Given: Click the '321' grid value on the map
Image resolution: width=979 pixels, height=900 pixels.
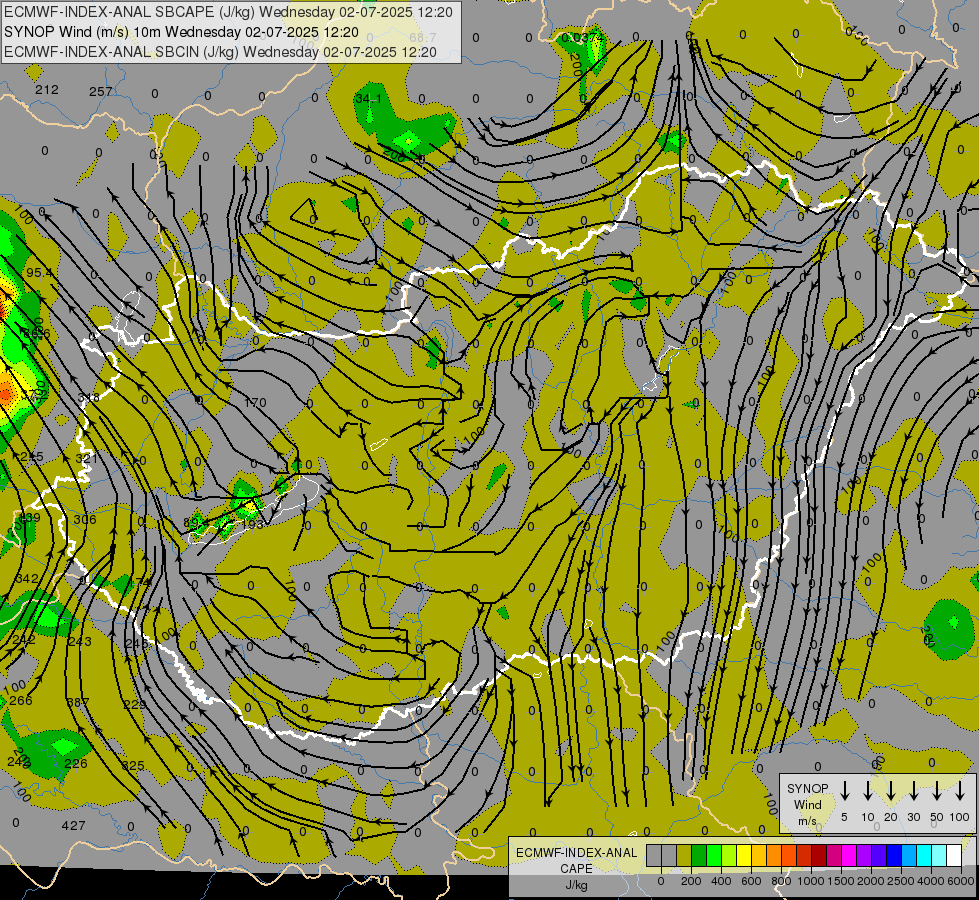Looking at the screenshot, I should (87, 458).
